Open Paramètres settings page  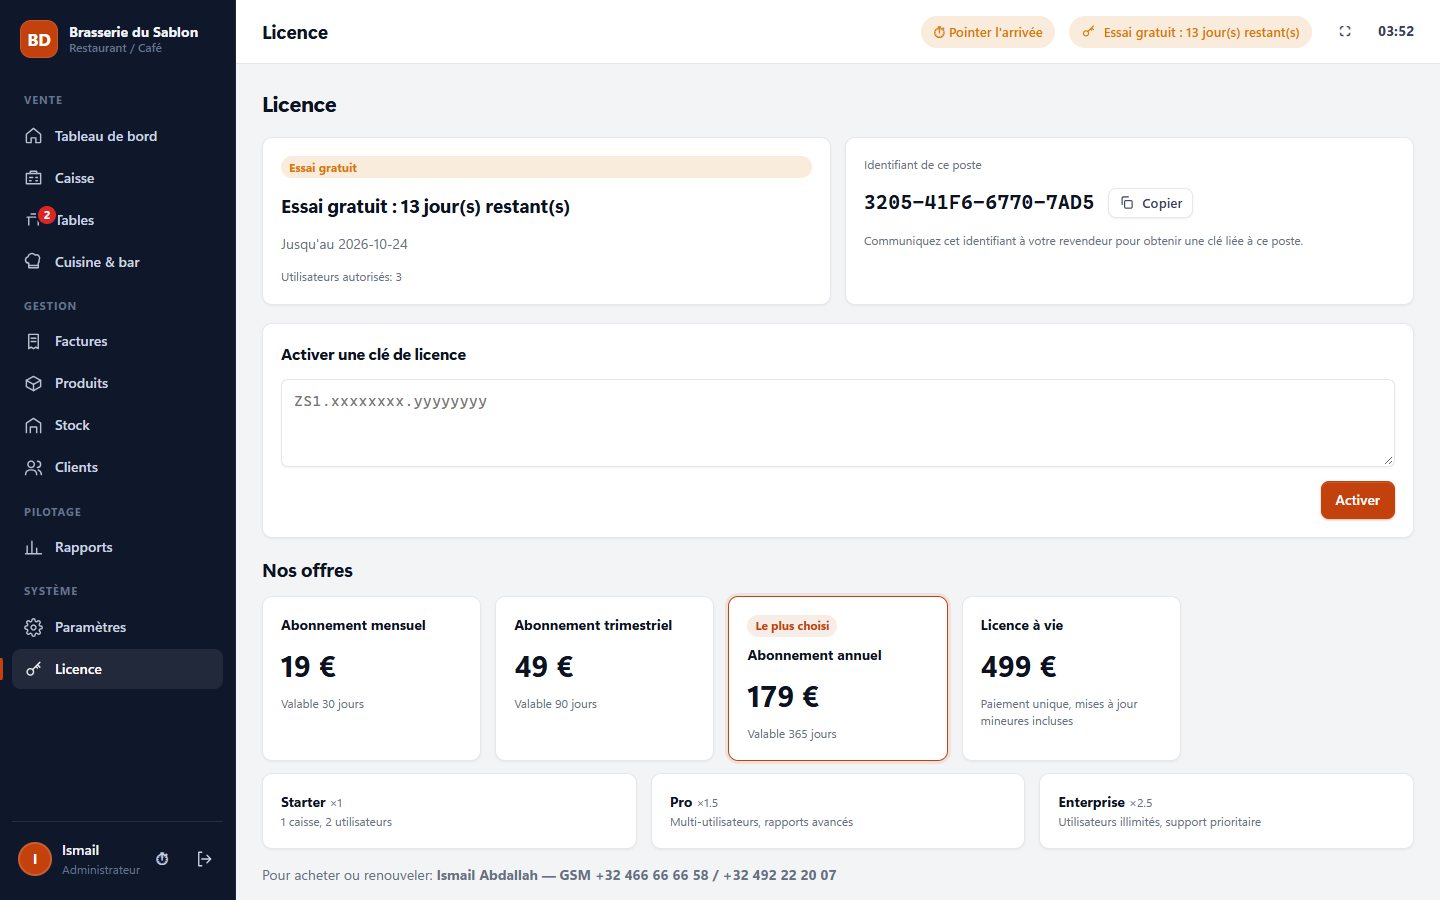point(117,627)
